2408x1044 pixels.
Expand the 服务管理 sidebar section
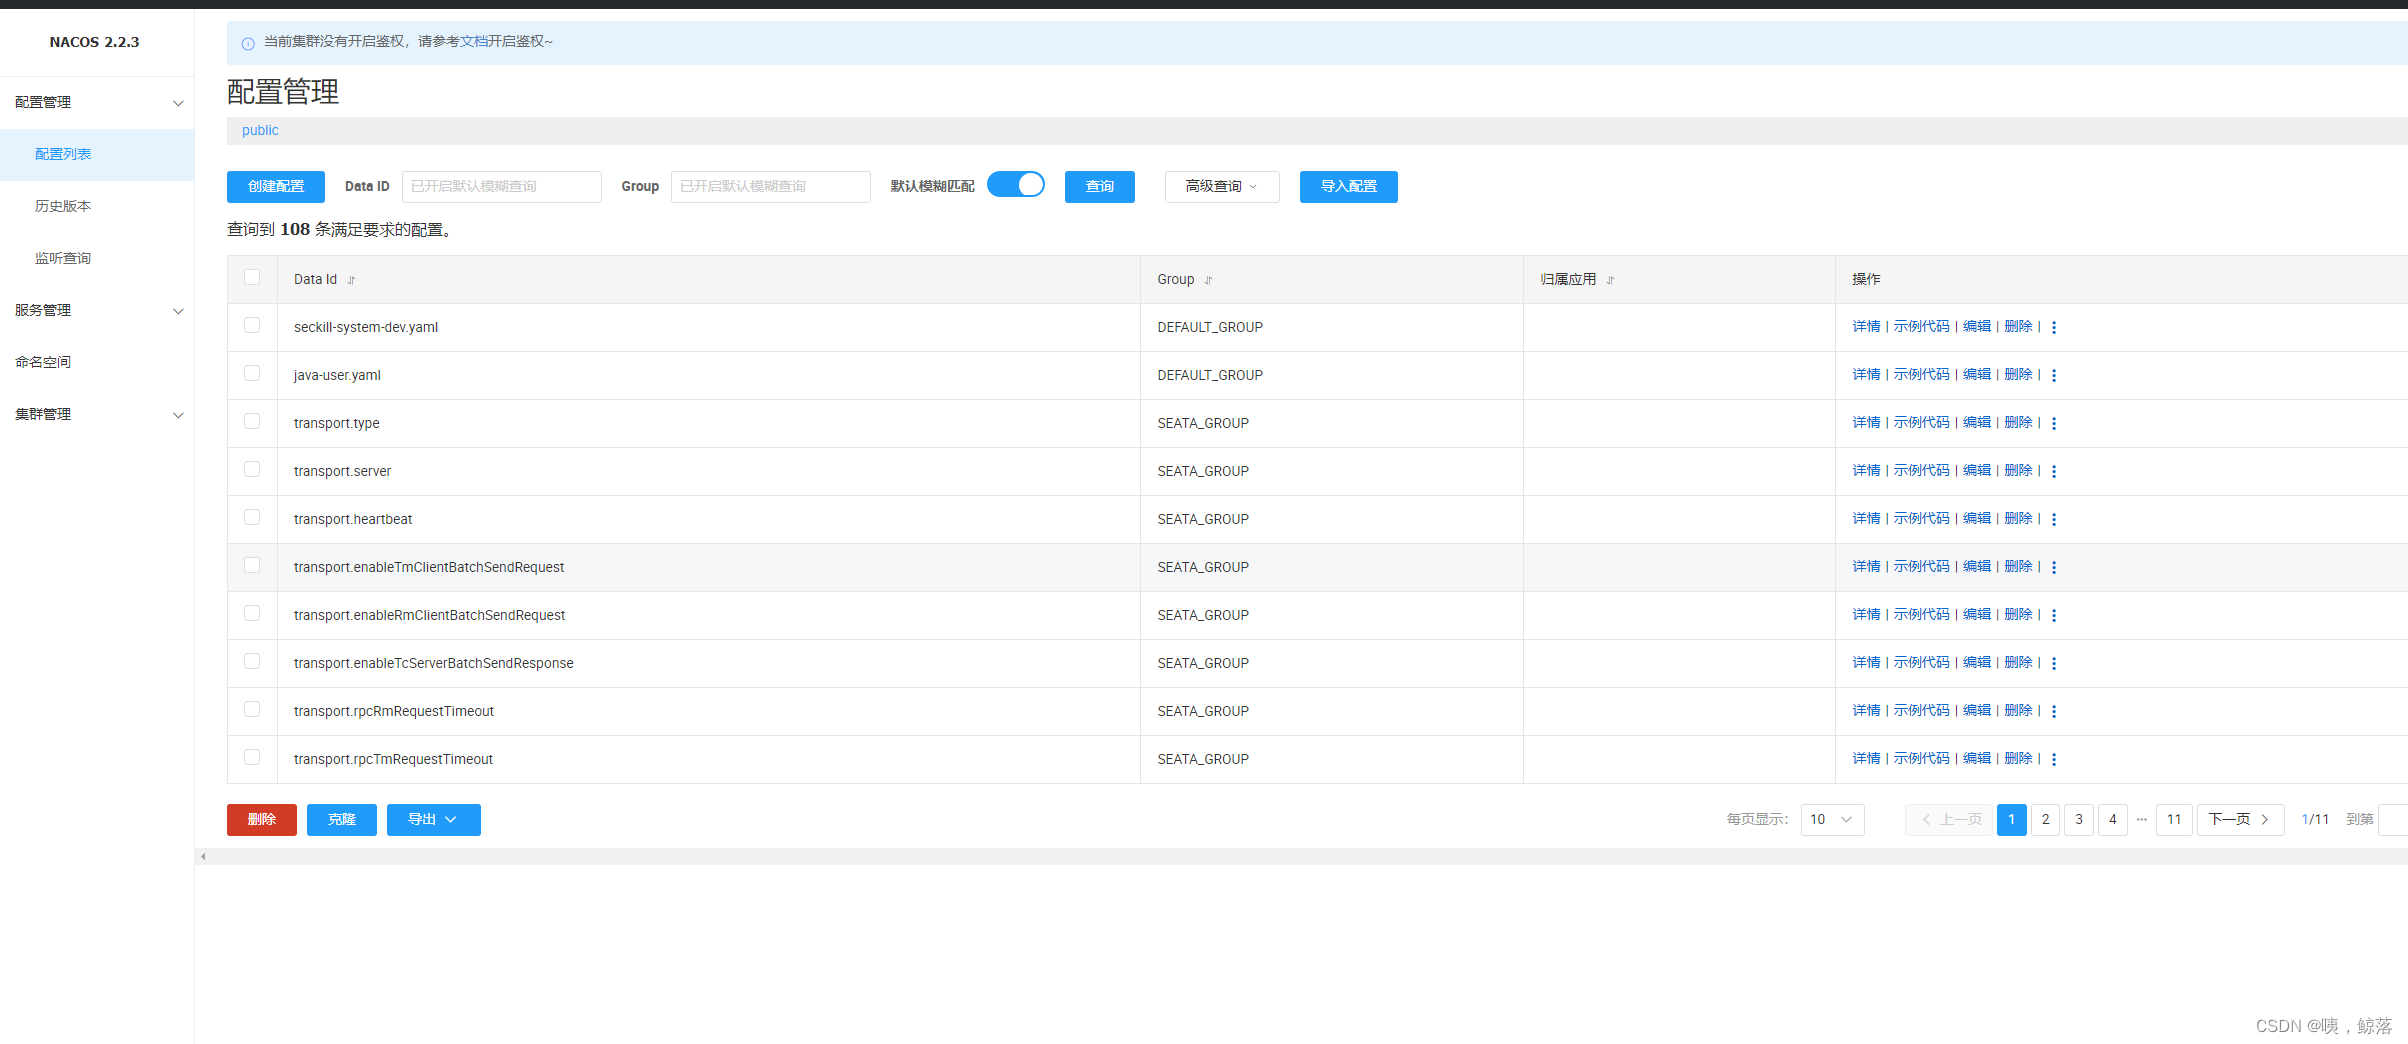[97, 310]
